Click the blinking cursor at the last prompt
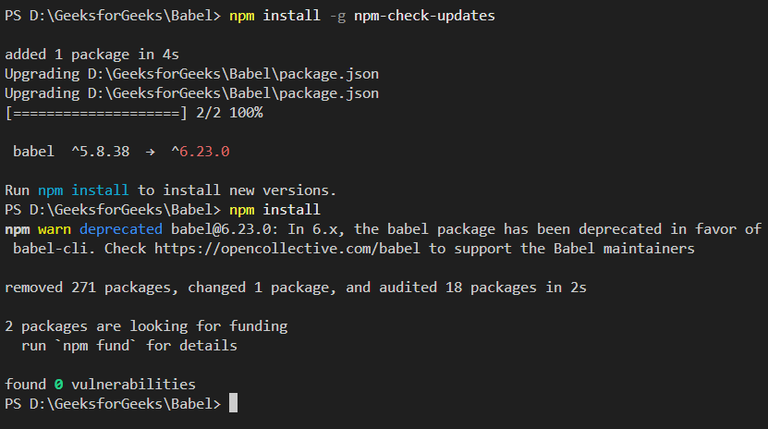The height and width of the screenshot is (429, 768). [x=233, y=403]
